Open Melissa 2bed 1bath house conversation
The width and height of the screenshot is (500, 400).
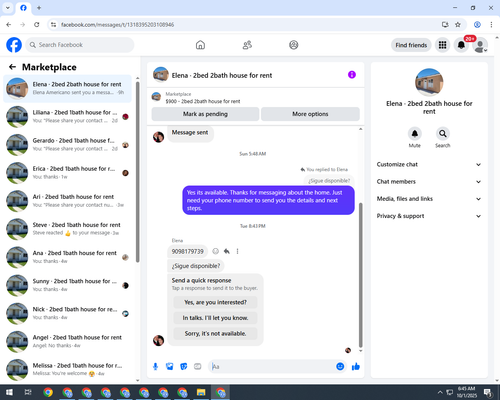[67, 369]
